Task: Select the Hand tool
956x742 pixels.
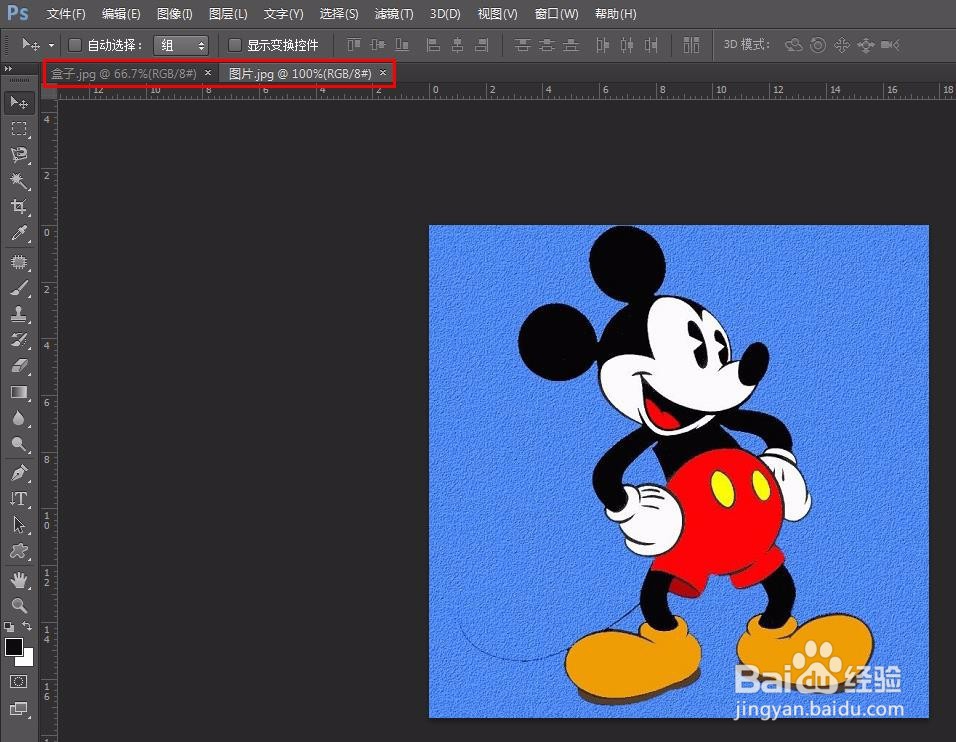Action: (19, 580)
